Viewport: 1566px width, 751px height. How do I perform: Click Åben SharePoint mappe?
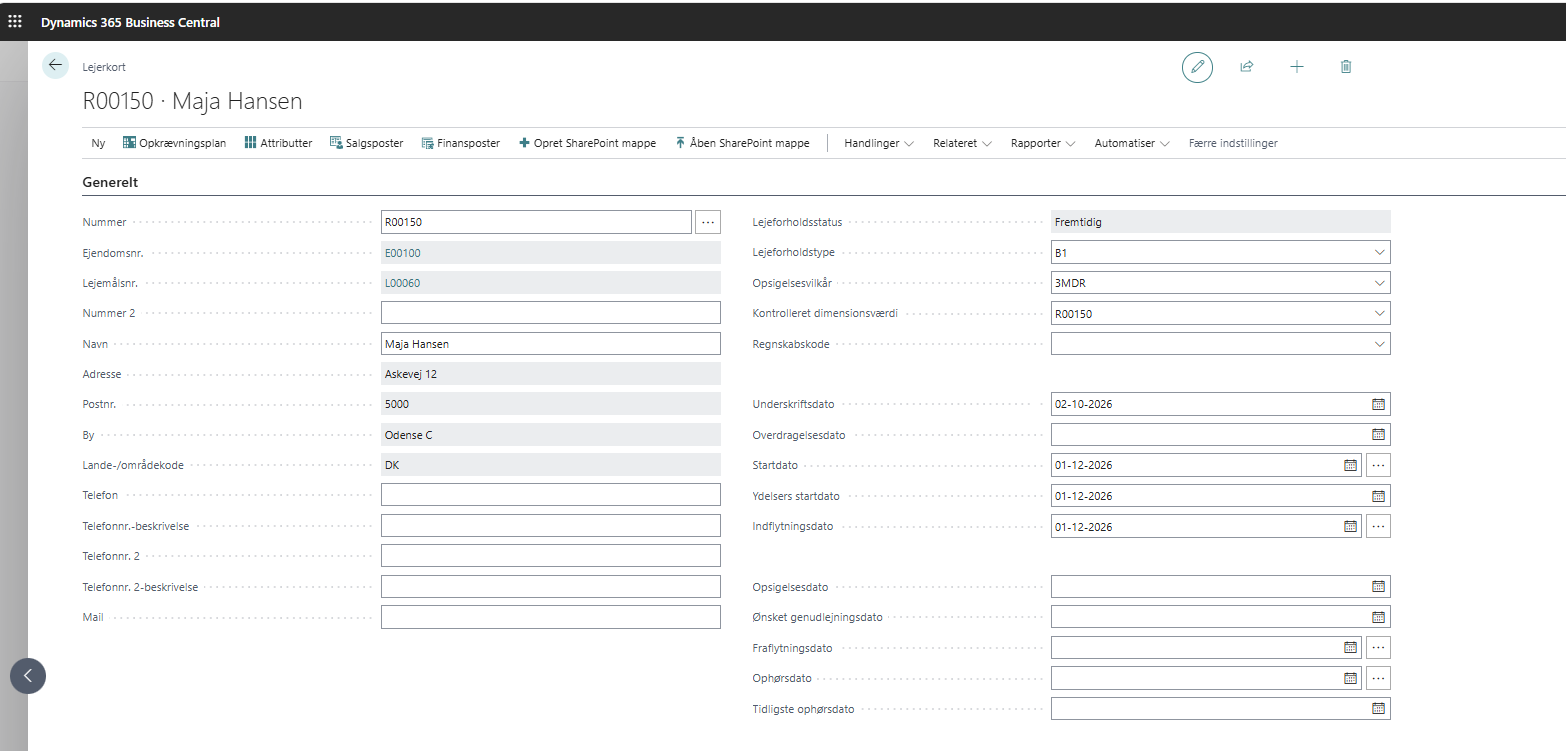742,143
